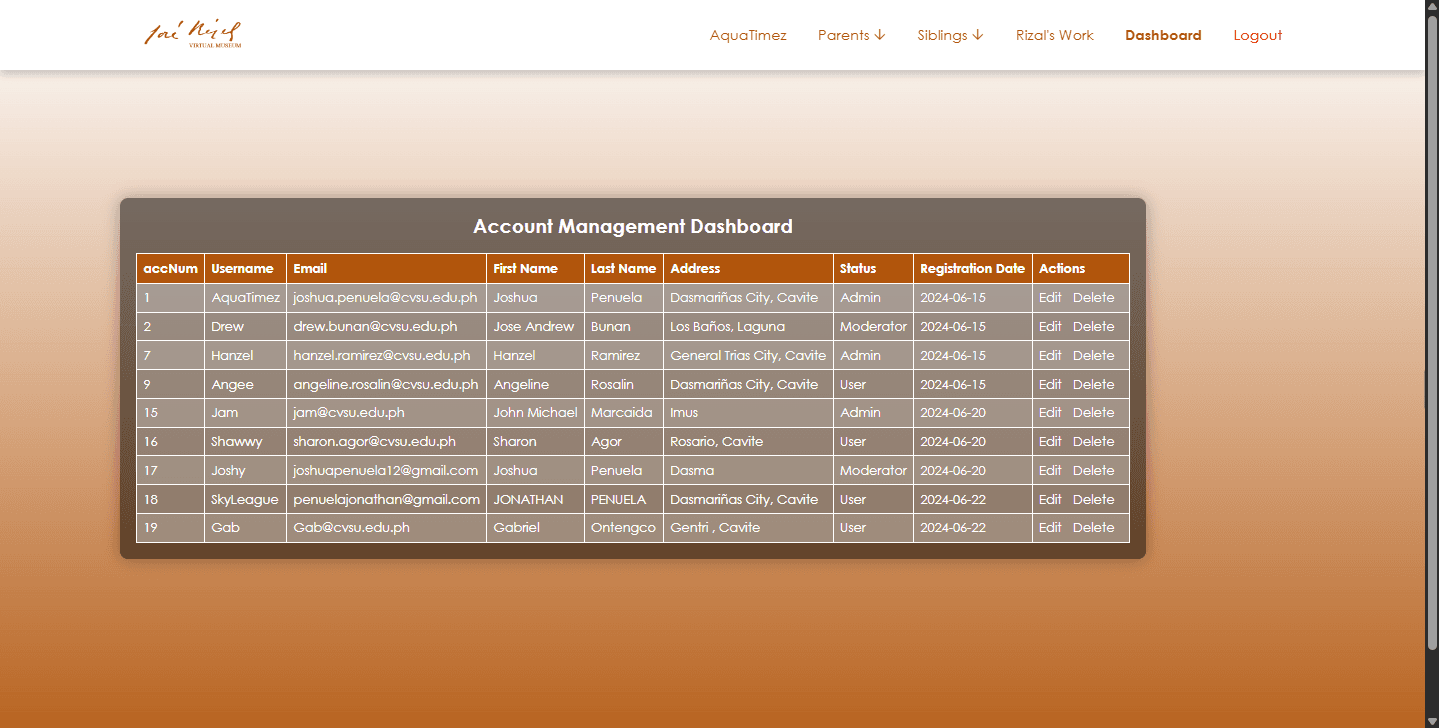Click first name Jose Andrew
Viewport: 1439px width, 728px height.
click(534, 326)
